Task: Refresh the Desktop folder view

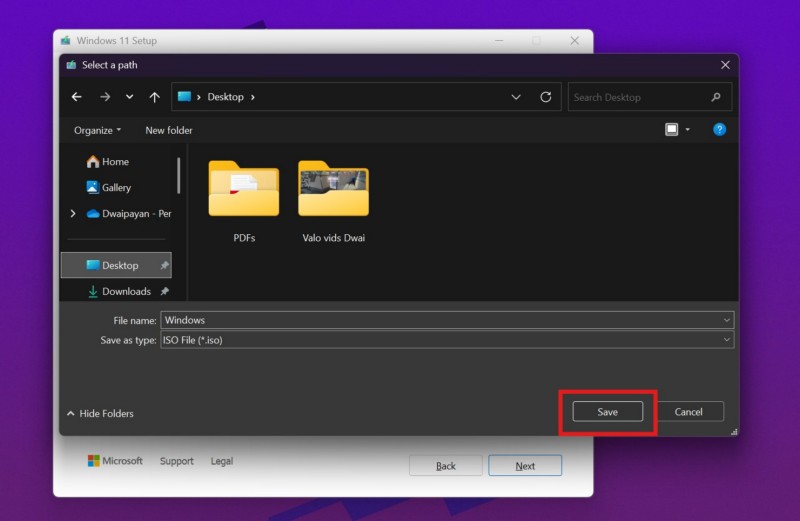Action: click(x=545, y=97)
